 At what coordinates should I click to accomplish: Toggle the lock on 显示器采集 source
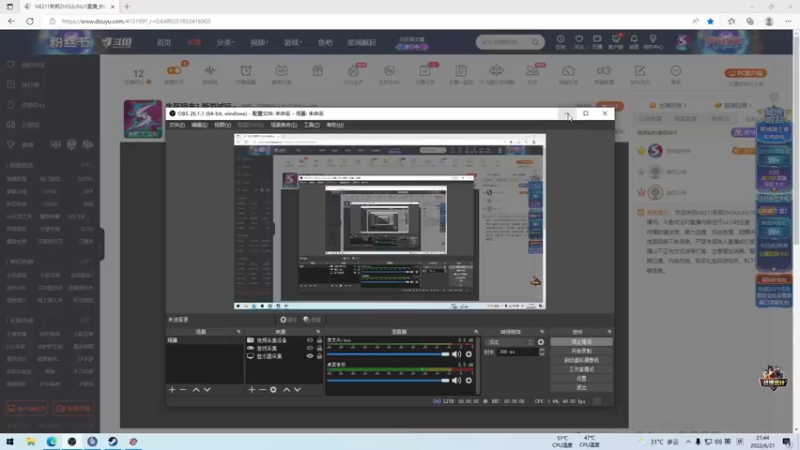(x=319, y=356)
